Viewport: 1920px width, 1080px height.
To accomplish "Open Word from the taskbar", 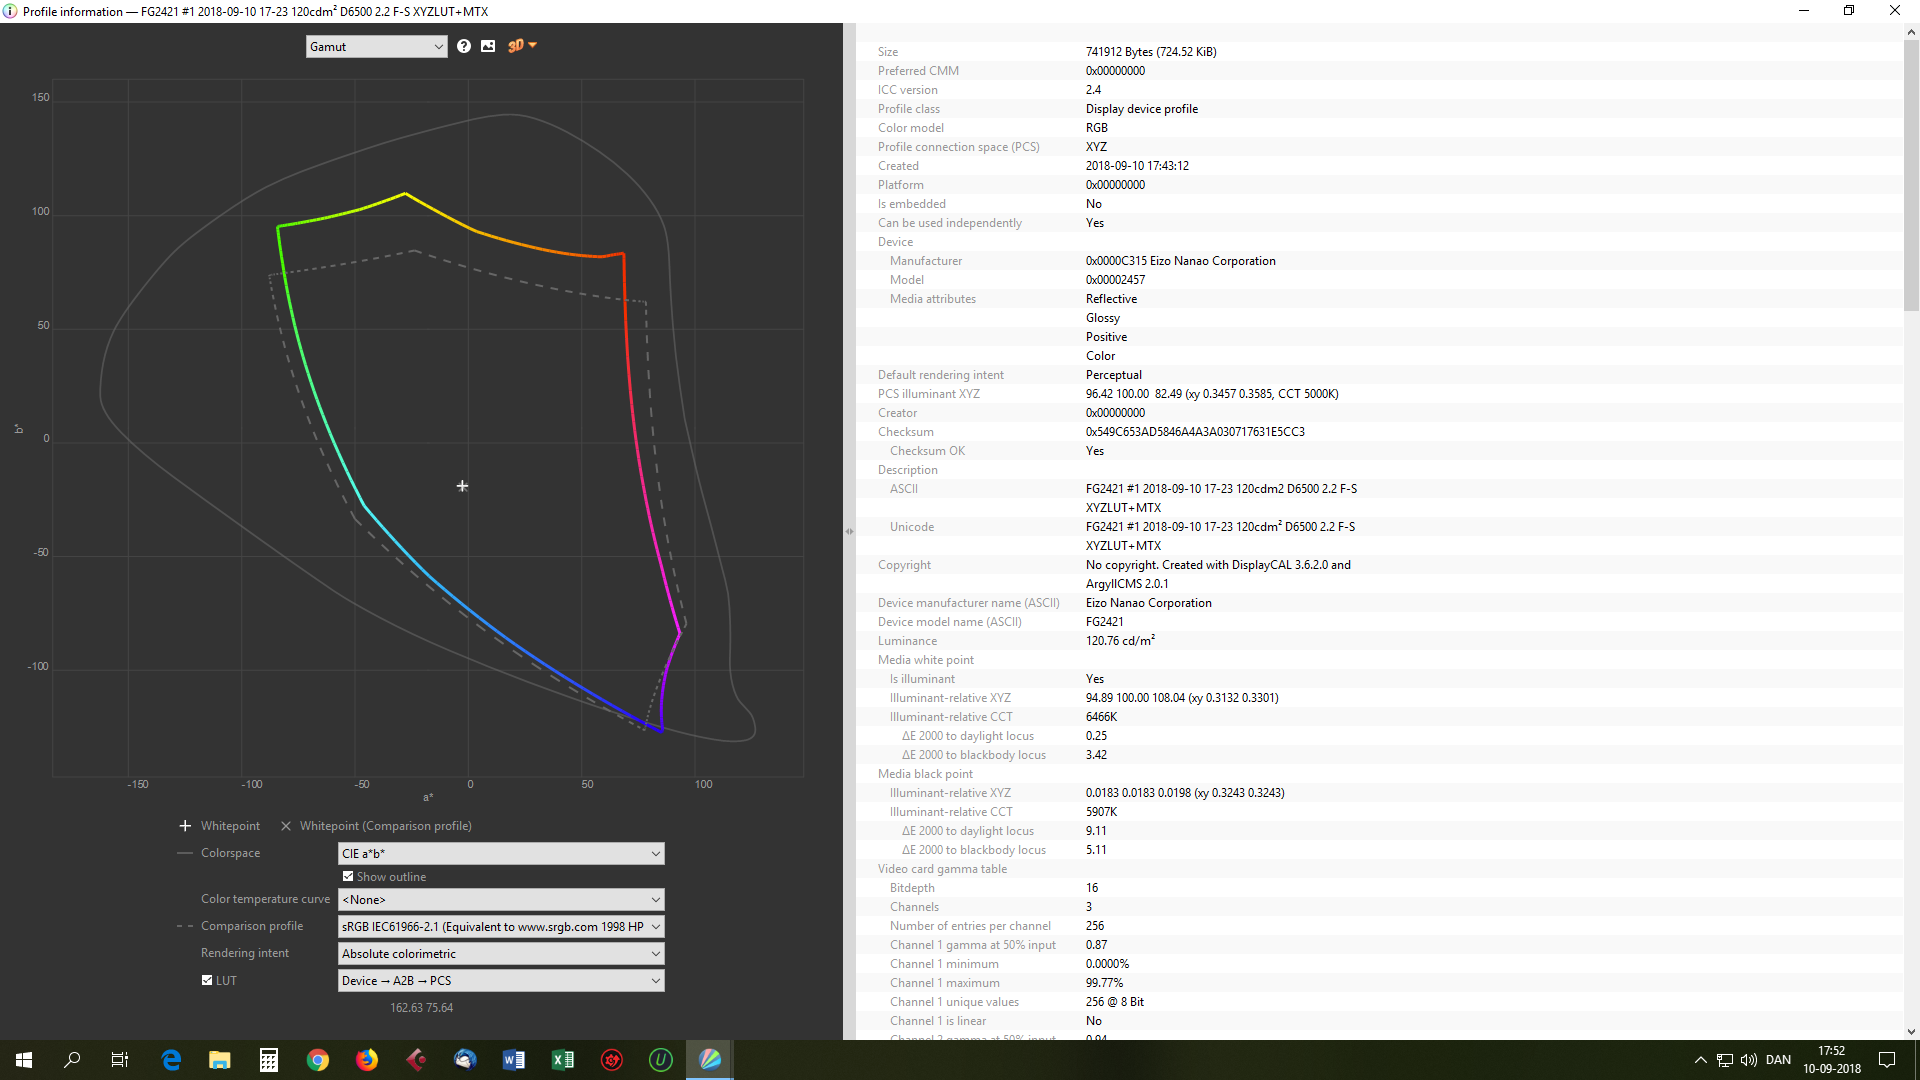I will 514,1060.
